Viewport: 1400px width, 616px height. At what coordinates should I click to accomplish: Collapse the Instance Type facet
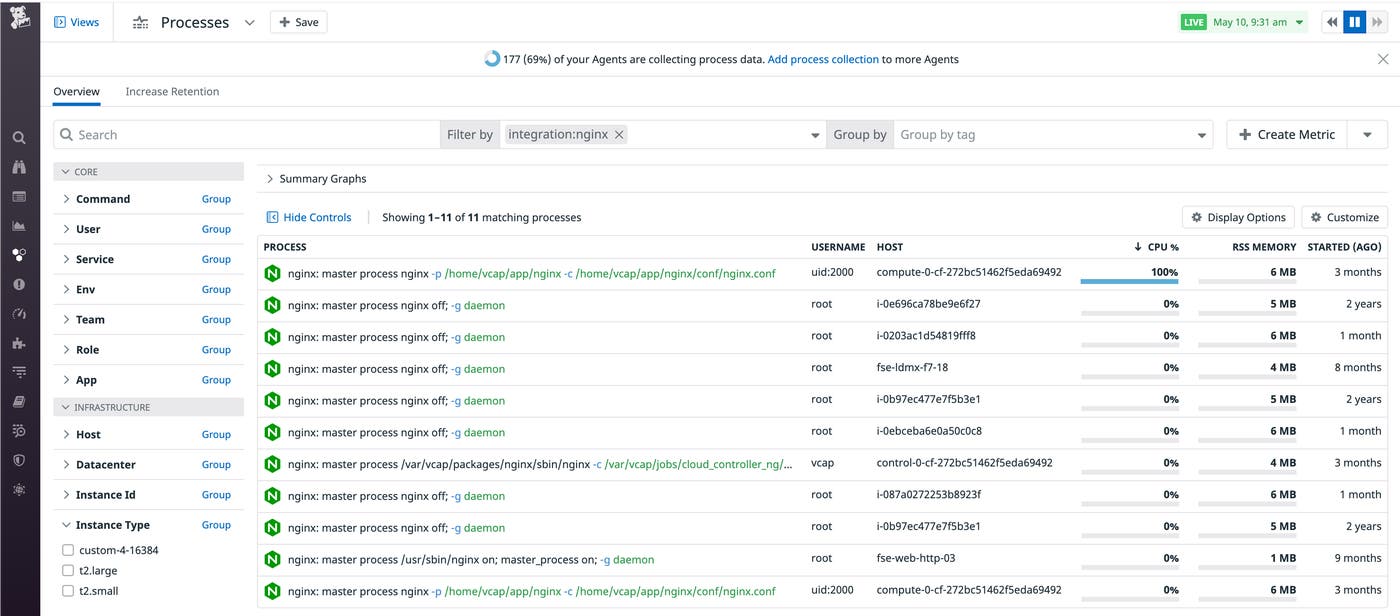click(66, 524)
